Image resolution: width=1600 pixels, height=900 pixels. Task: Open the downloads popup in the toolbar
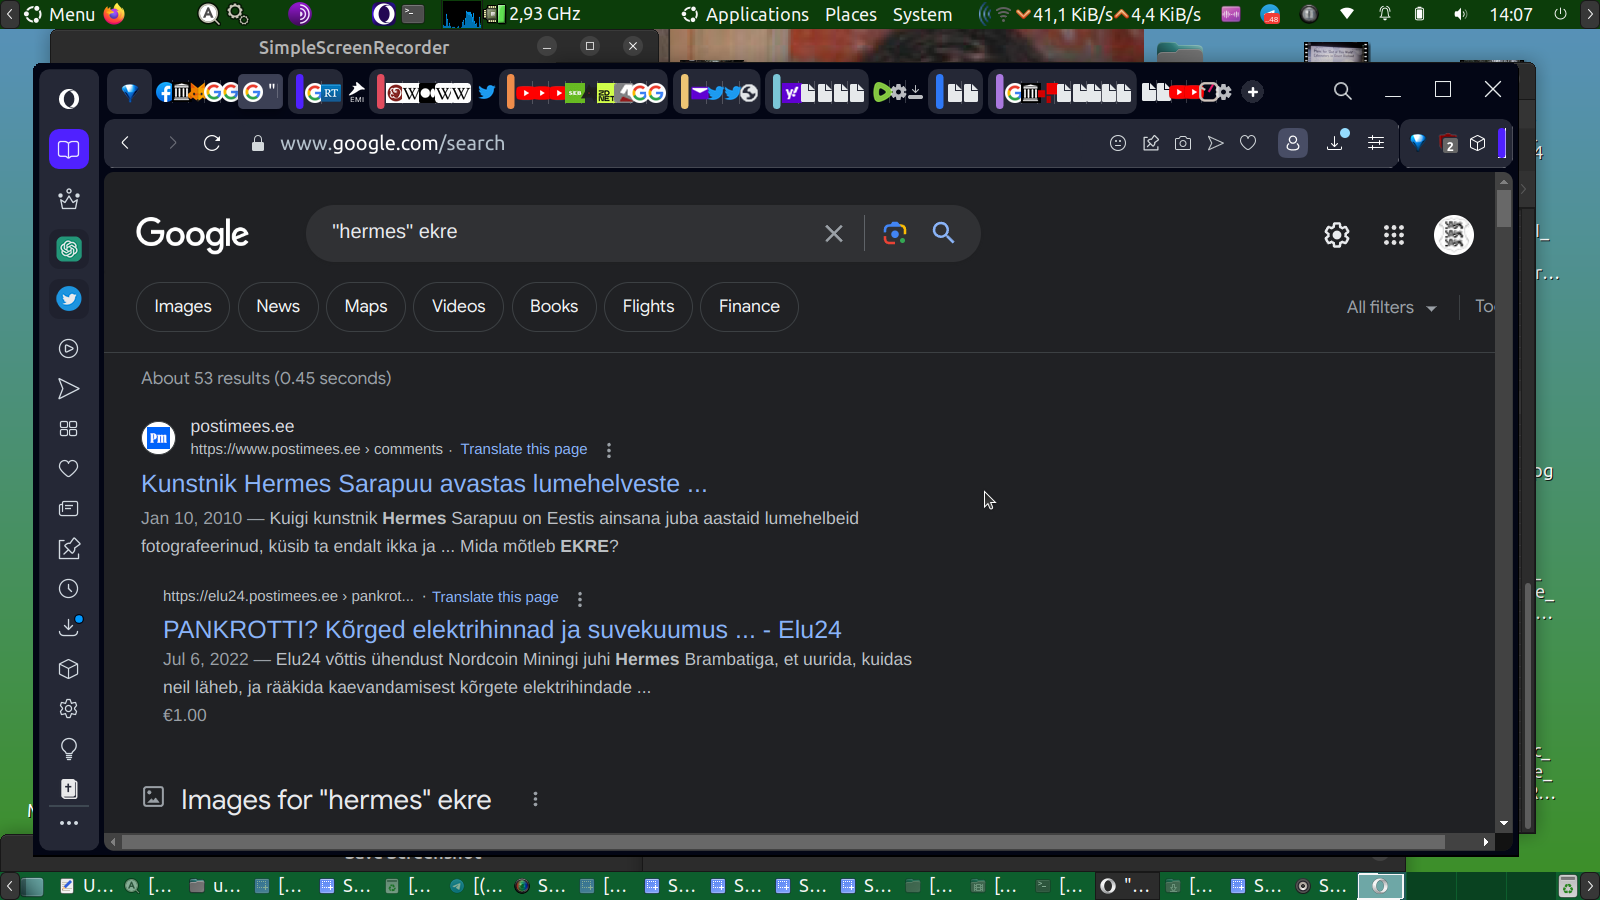pyautogui.click(x=1335, y=143)
